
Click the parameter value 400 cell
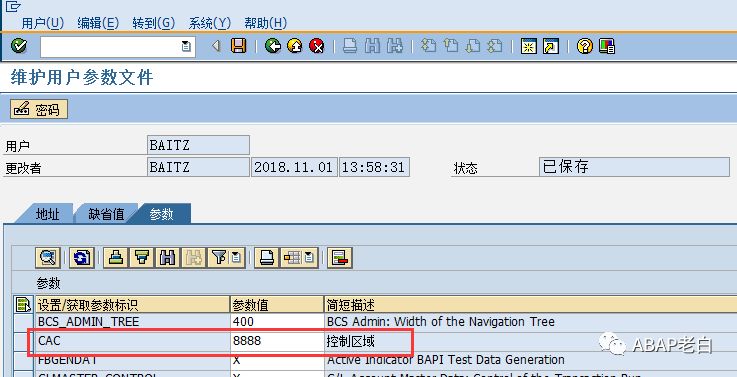click(x=277, y=322)
